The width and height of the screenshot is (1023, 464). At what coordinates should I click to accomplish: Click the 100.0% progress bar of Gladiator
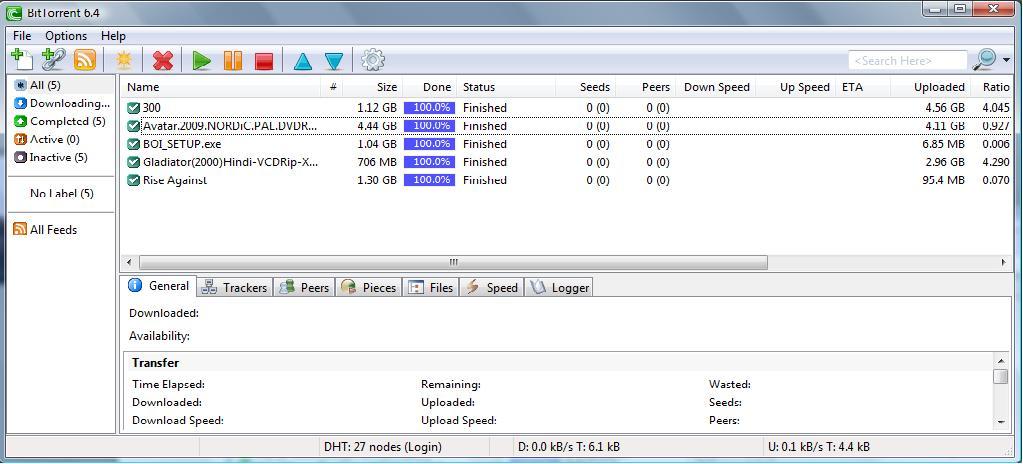click(x=429, y=162)
